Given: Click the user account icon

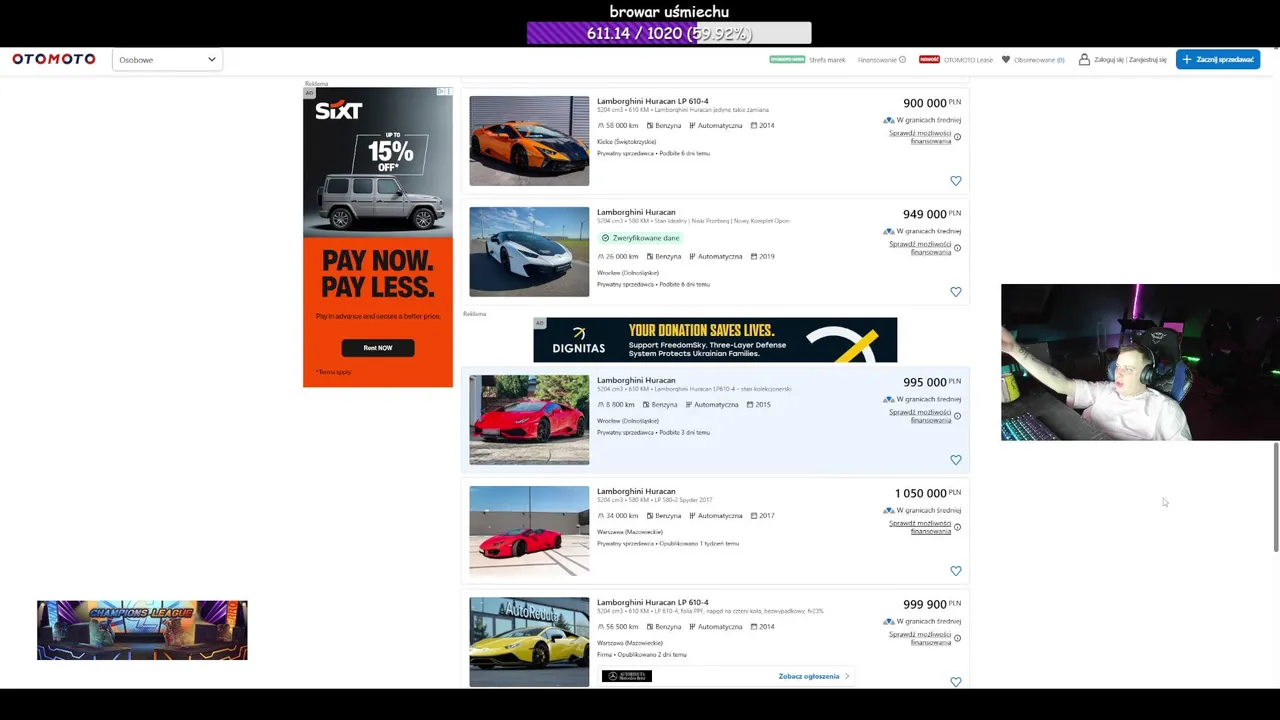Looking at the screenshot, I should (x=1084, y=60).
